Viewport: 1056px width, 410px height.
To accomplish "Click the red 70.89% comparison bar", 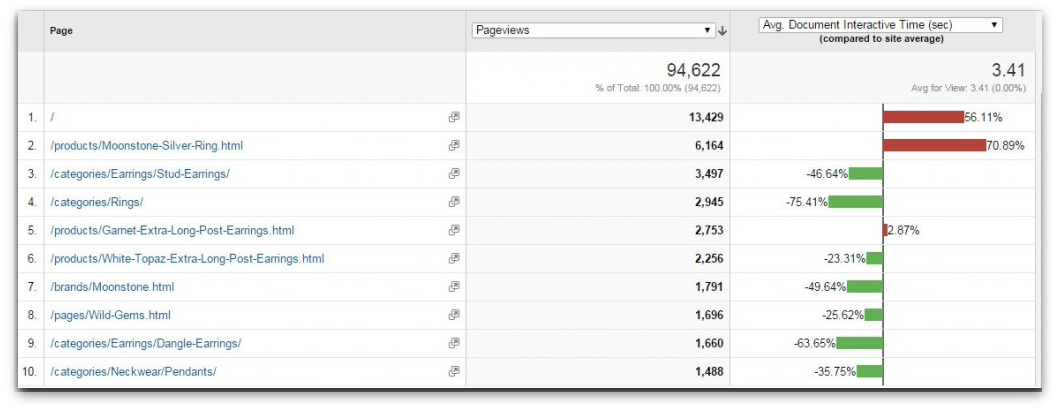I will (x=934, y=145).
